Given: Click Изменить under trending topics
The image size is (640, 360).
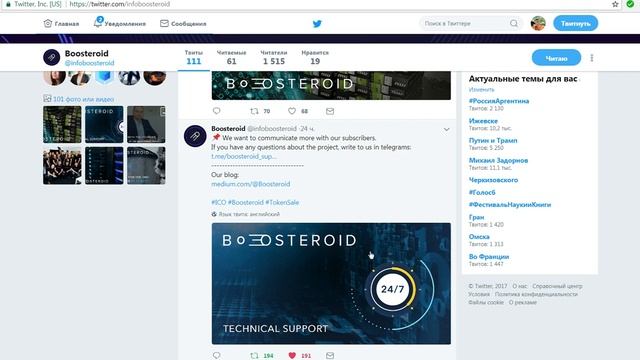Looking at the screenshot, I should pos(481,89).
